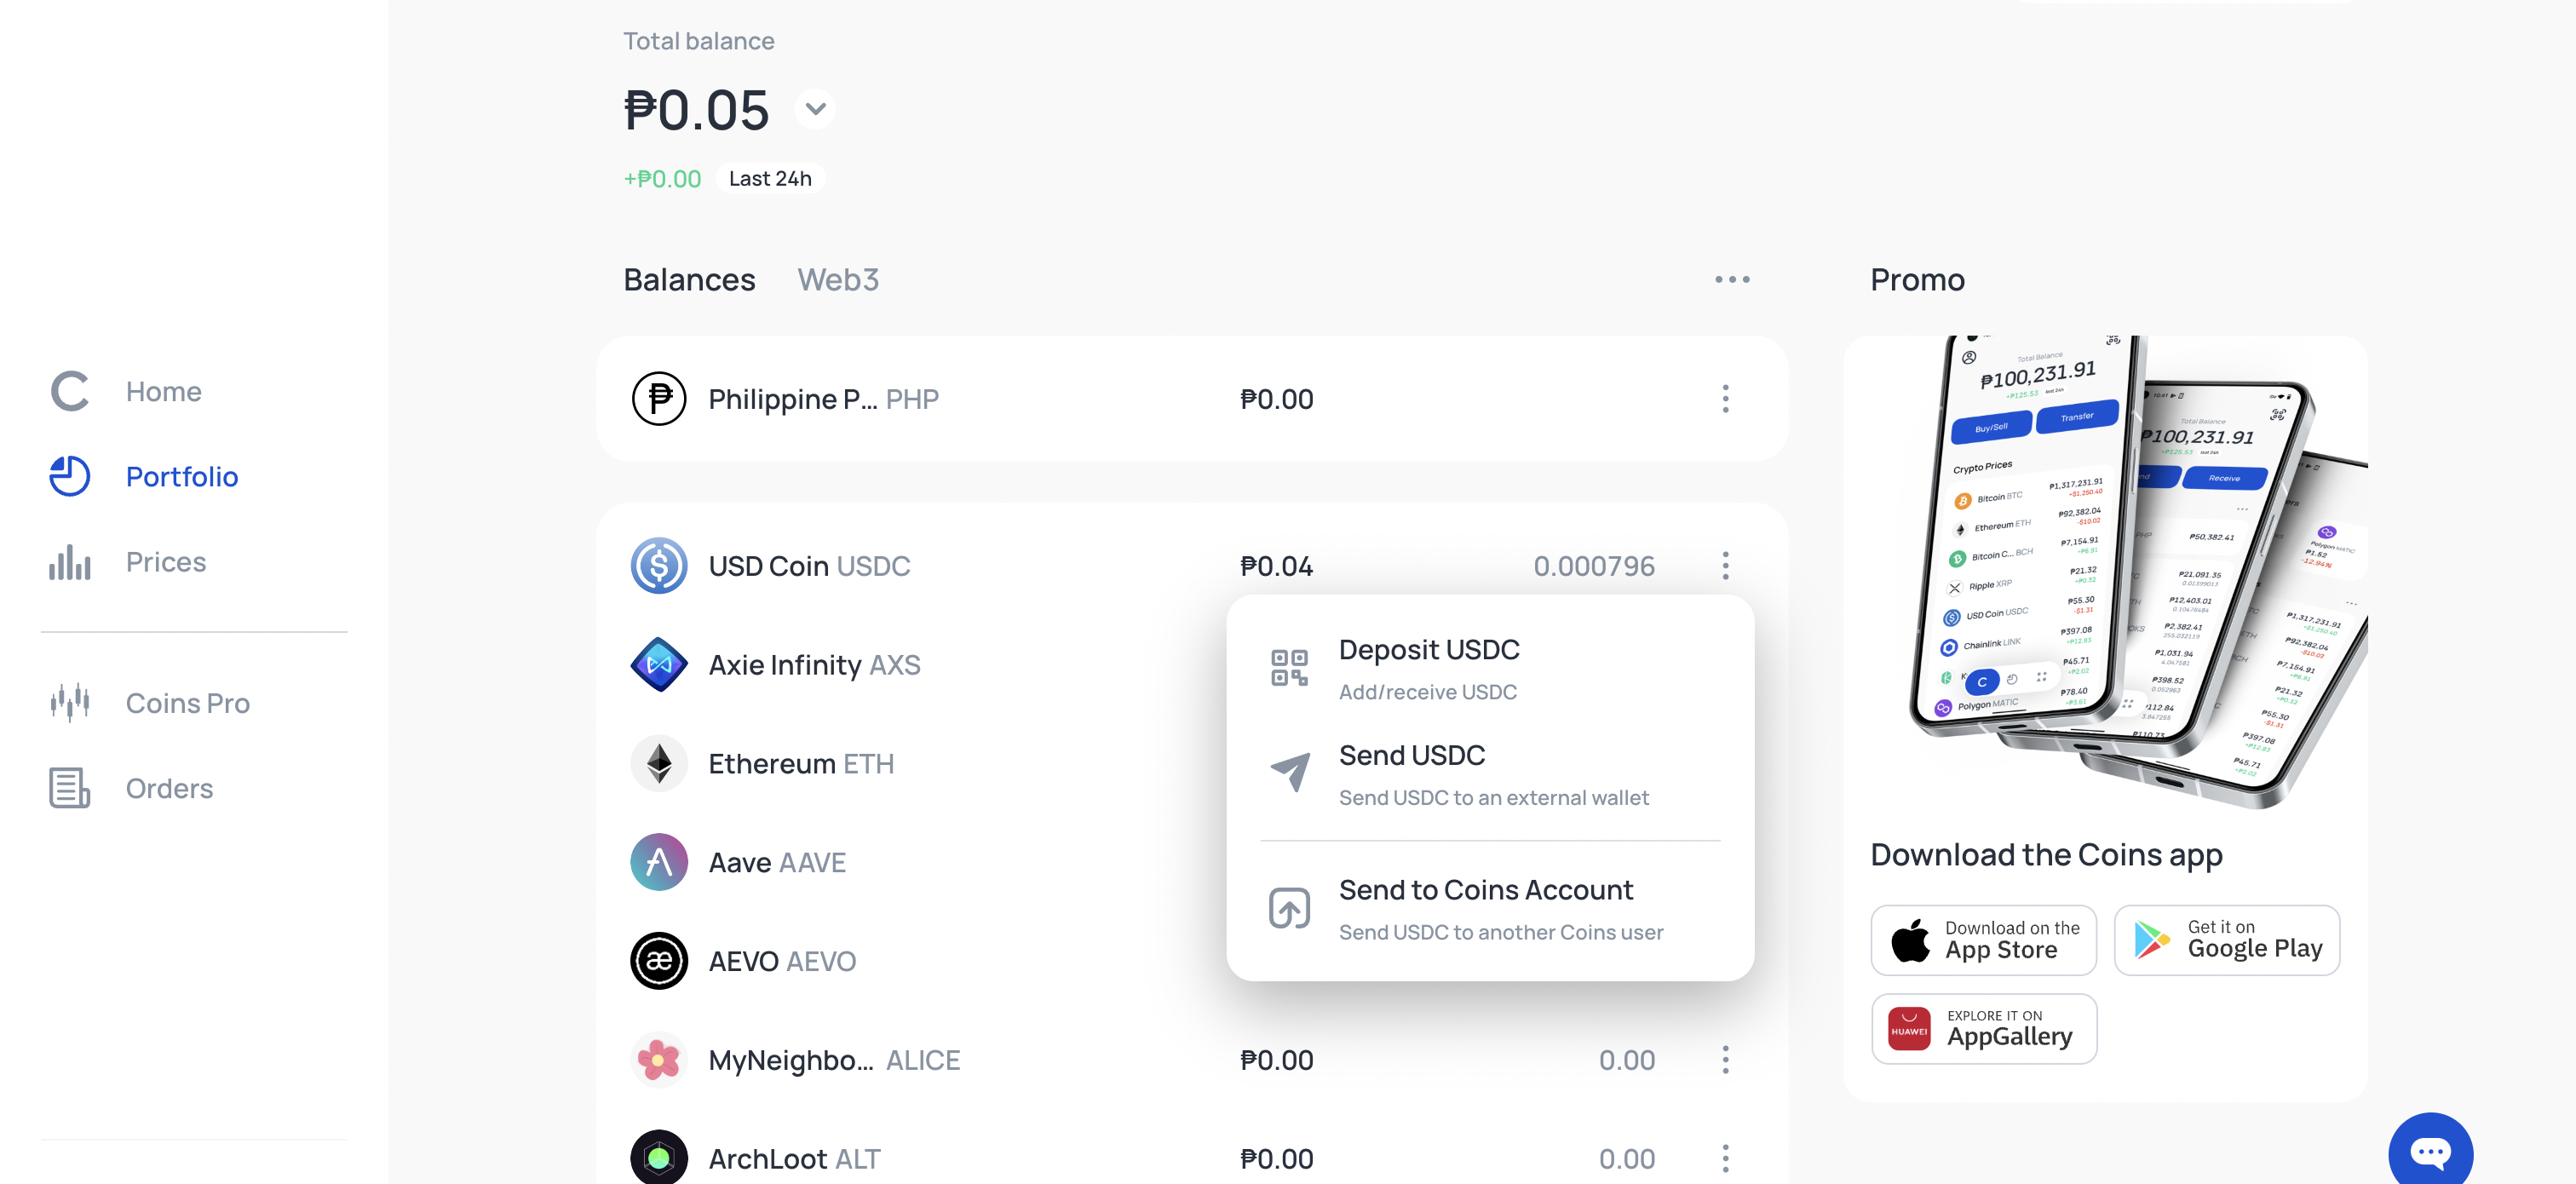This screenshot has width=2576, height=1184.
Task: Click the Deposit USDC QR code icon
Action: coord(1289,668)
